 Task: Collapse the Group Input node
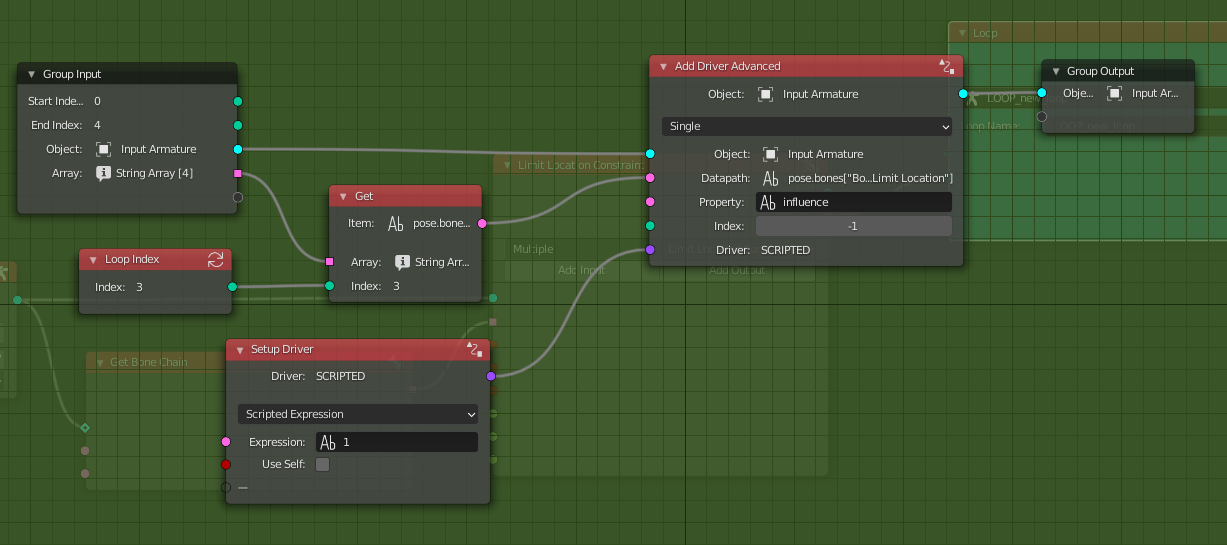pos(31,74)
